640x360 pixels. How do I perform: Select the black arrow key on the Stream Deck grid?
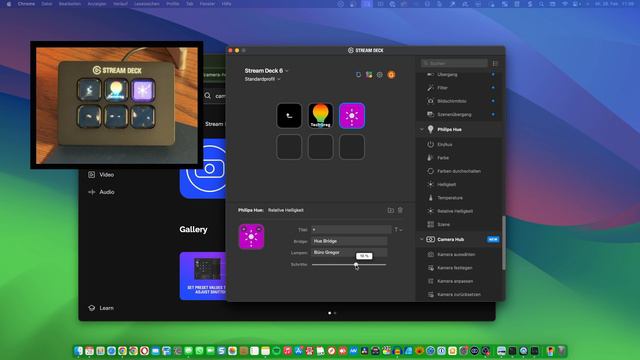coord(289,116)
